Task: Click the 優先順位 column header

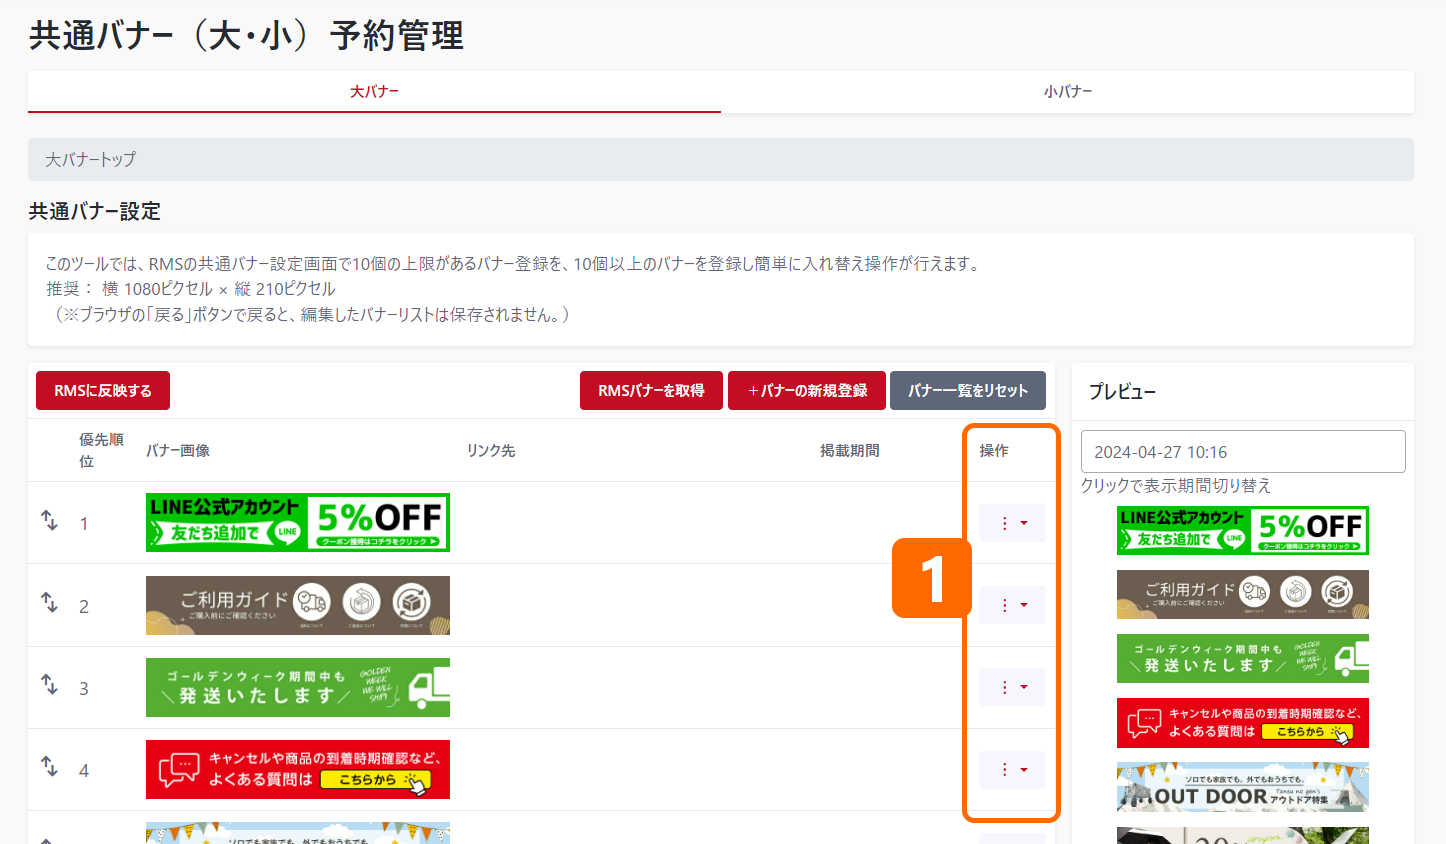Action: click(101, 450)
